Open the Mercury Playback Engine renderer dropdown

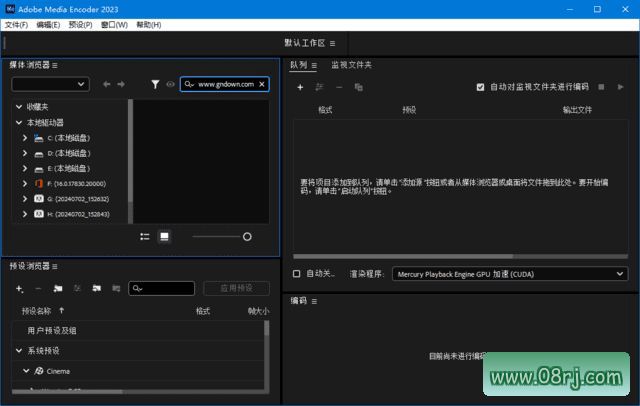point(510,274)
